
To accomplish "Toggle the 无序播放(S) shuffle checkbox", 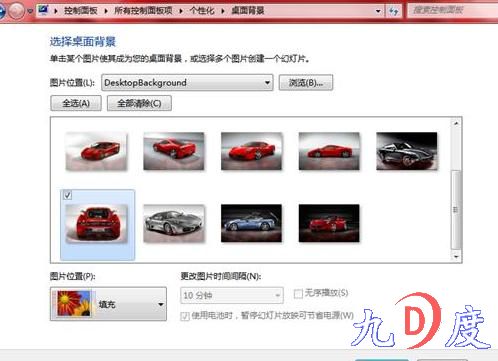I will (x=298, y=293).
